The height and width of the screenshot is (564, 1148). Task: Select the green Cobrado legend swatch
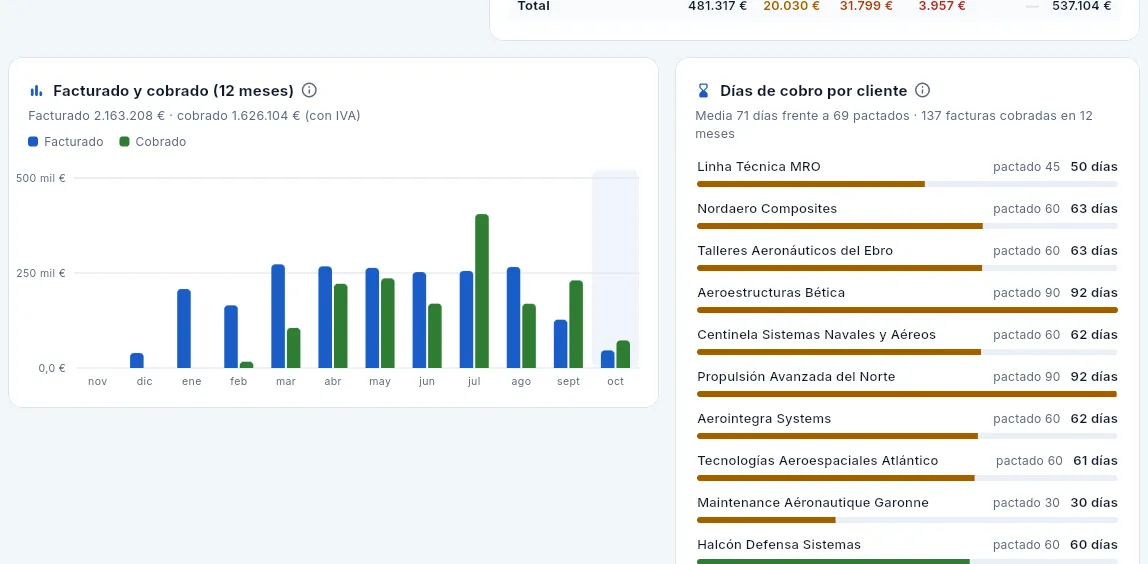[124, 141]
